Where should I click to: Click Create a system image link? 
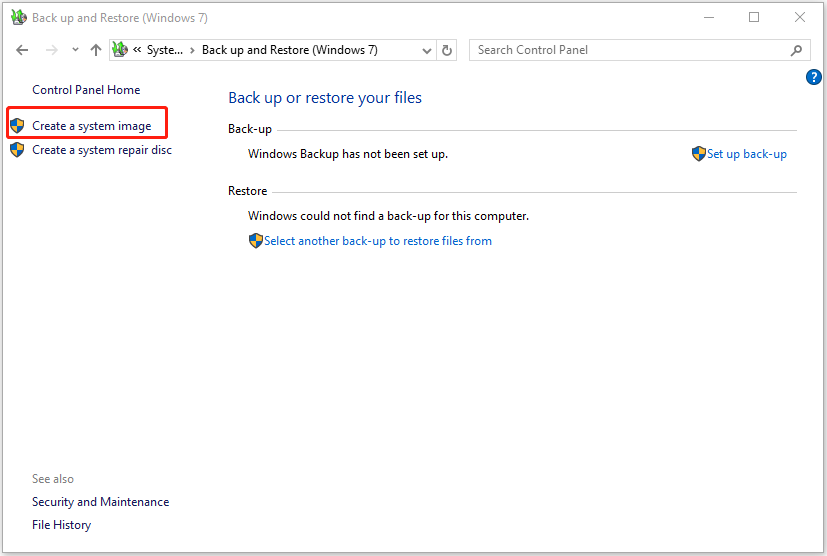click(x=92, y=126)
